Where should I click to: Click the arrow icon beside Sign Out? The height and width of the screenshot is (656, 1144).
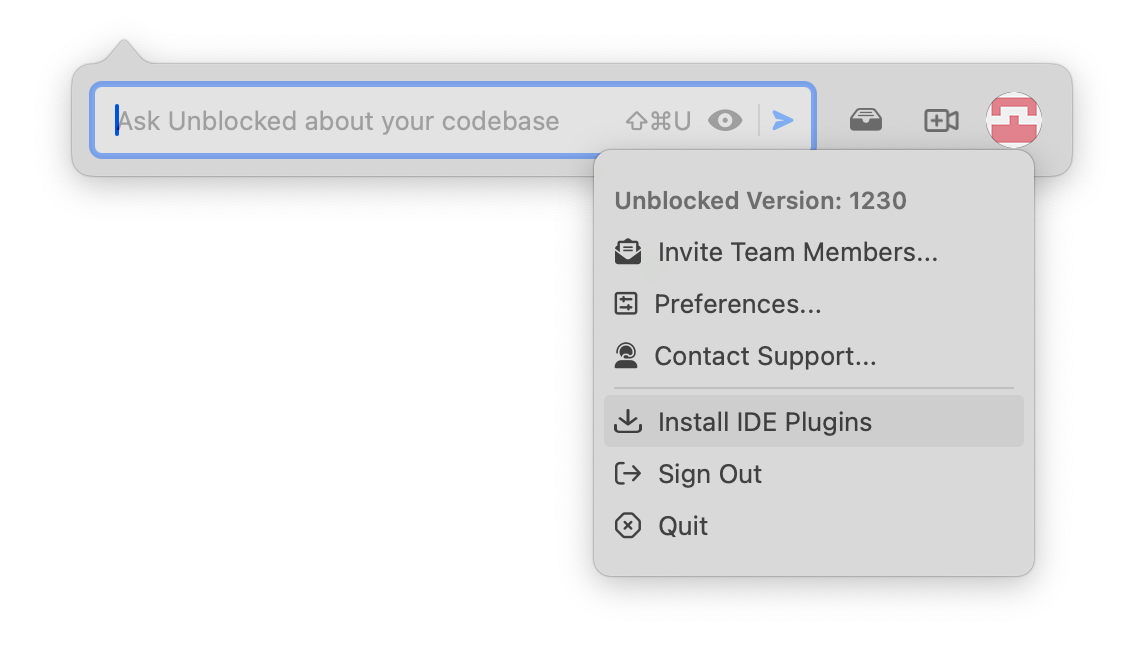(627, 474)
